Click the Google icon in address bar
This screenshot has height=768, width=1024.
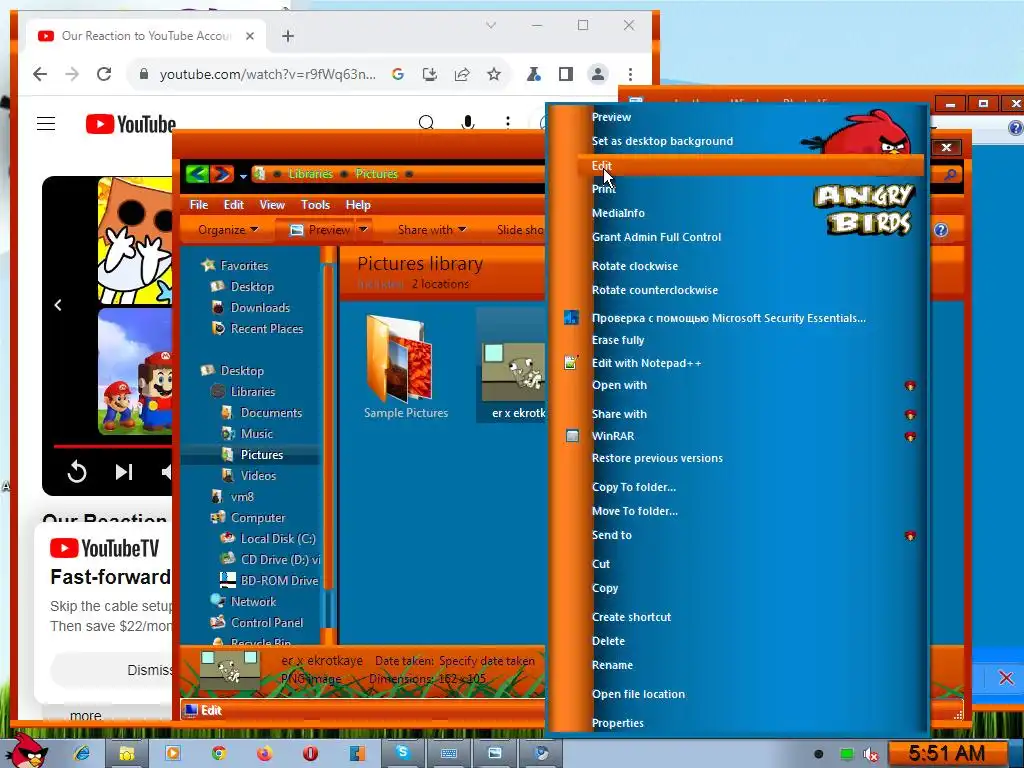[x=398, y=74]
